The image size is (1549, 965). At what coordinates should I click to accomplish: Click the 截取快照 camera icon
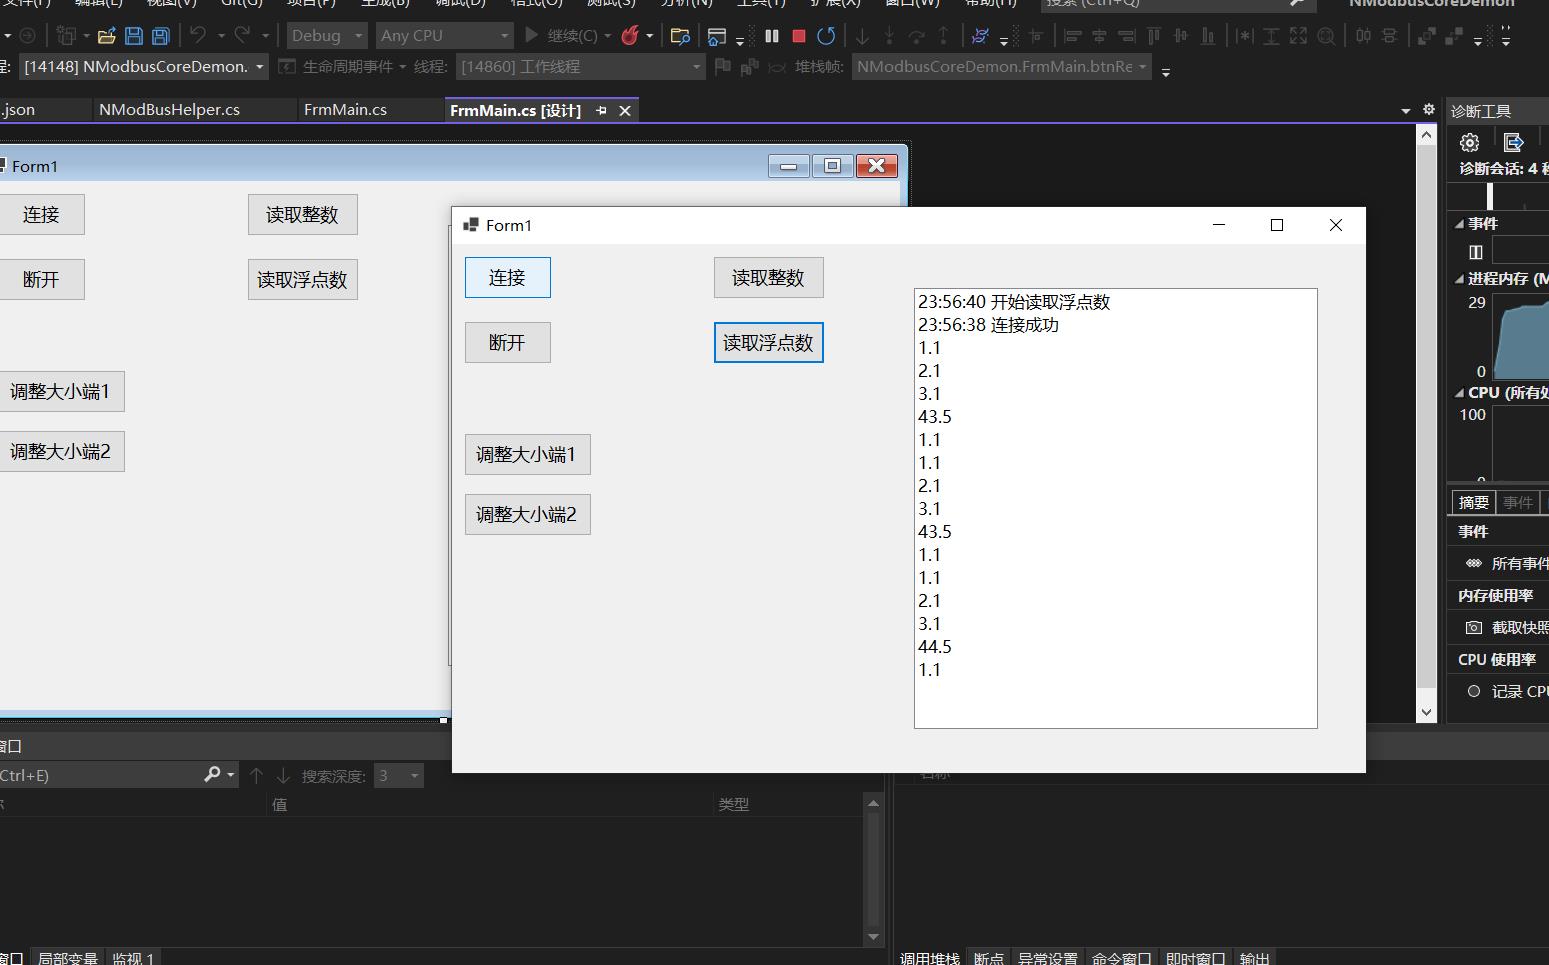(x=1474, y=627)
